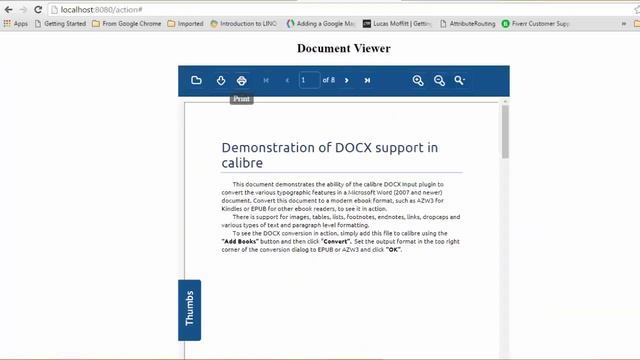Jump to the last page

click(x=367, y=80)
